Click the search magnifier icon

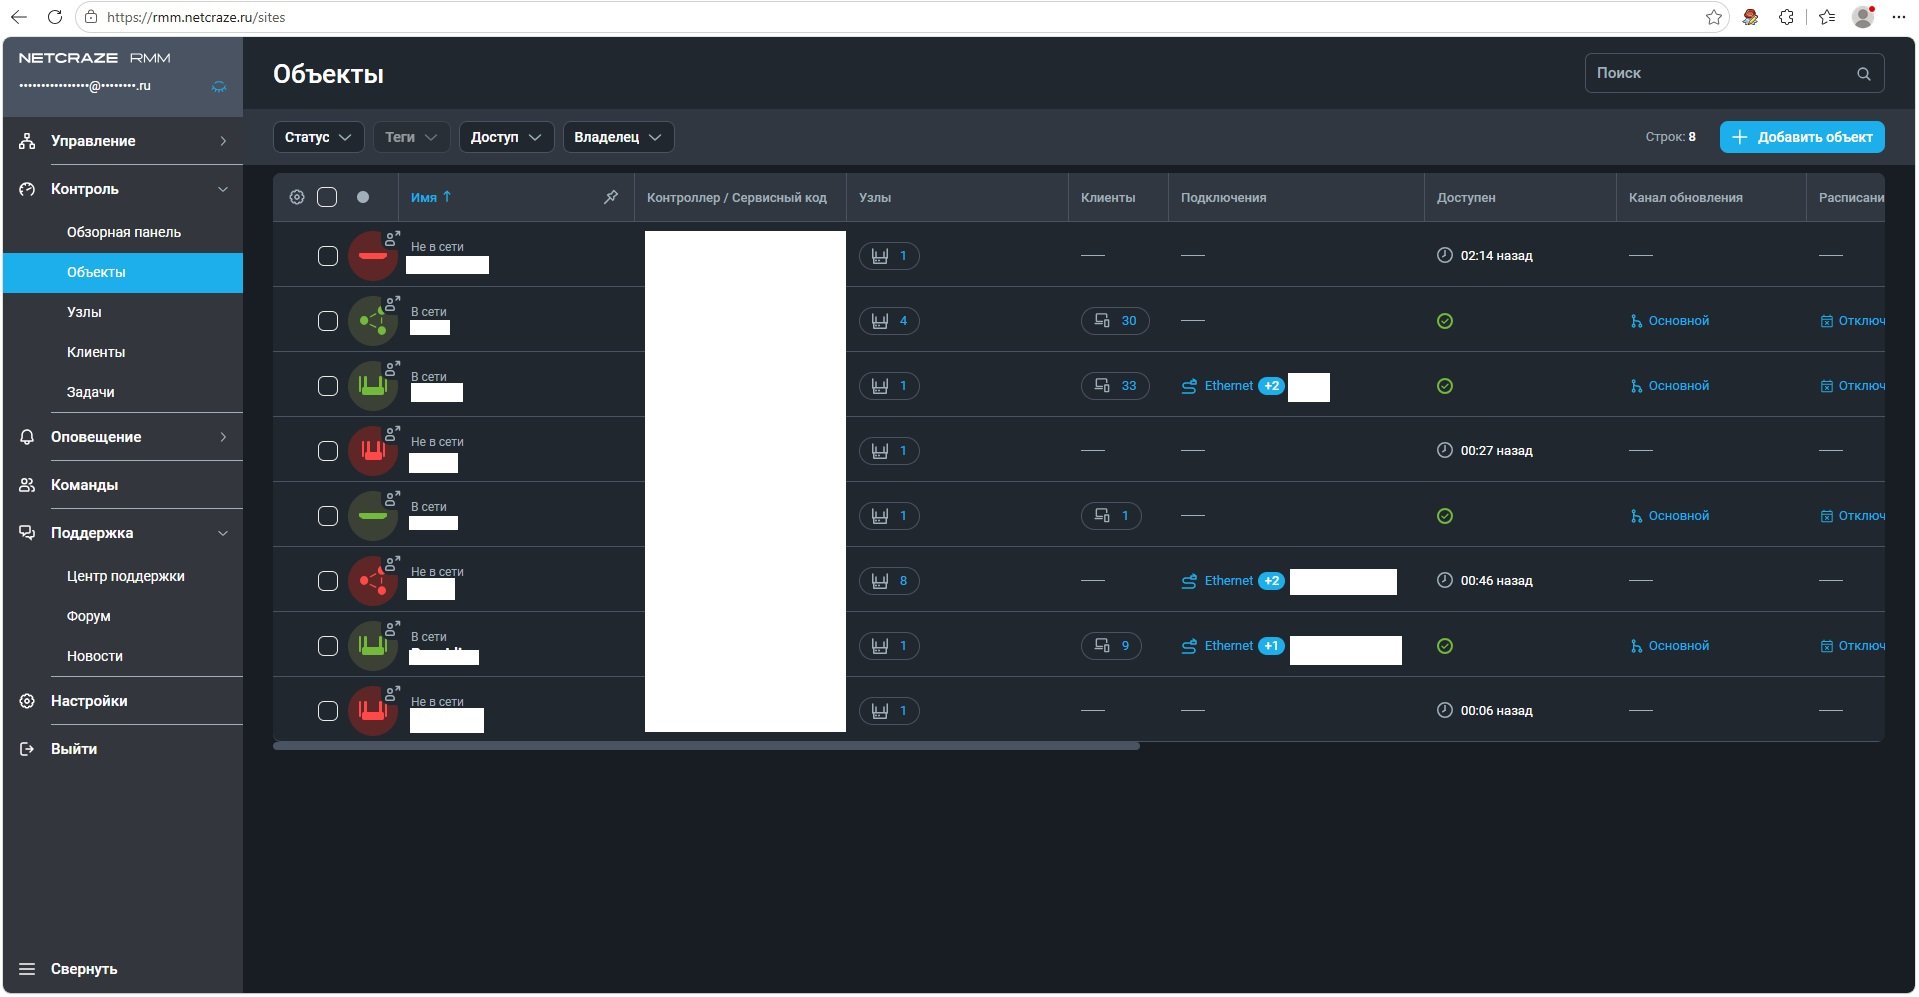[x=1864, y=74]
